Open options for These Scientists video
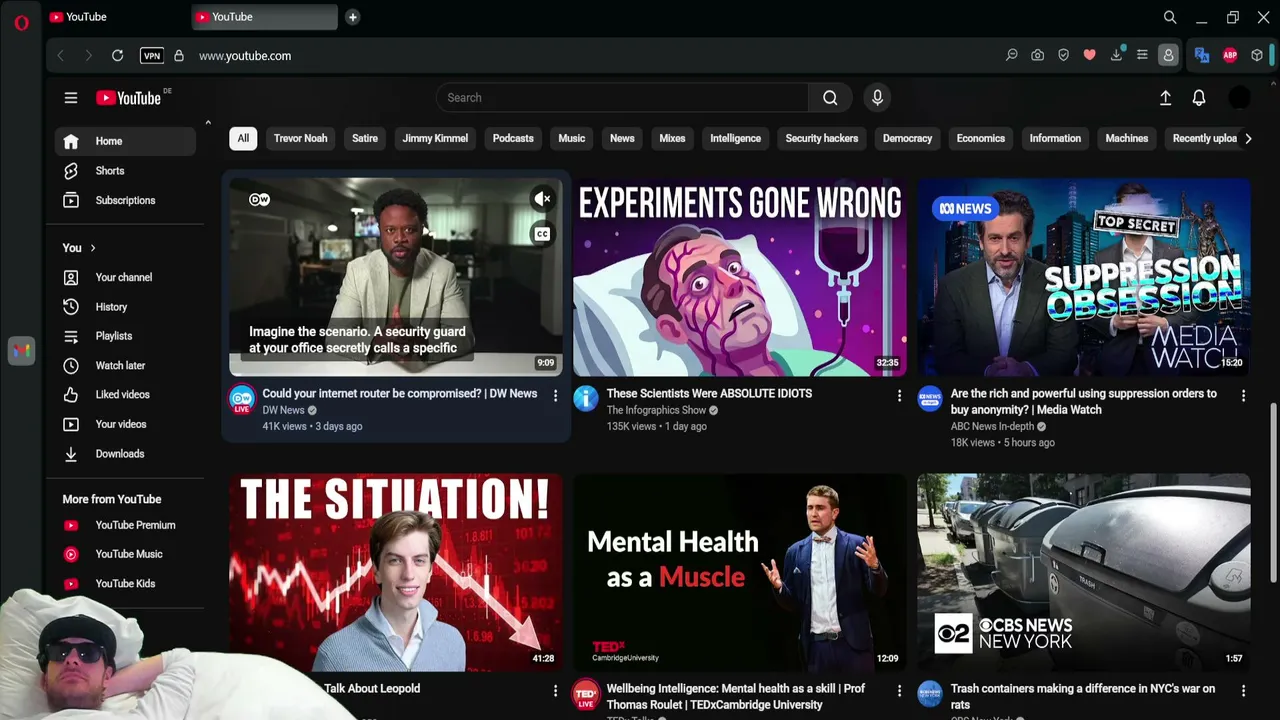This screenshot has width=1280, height=720. click(x=899, y=396)
